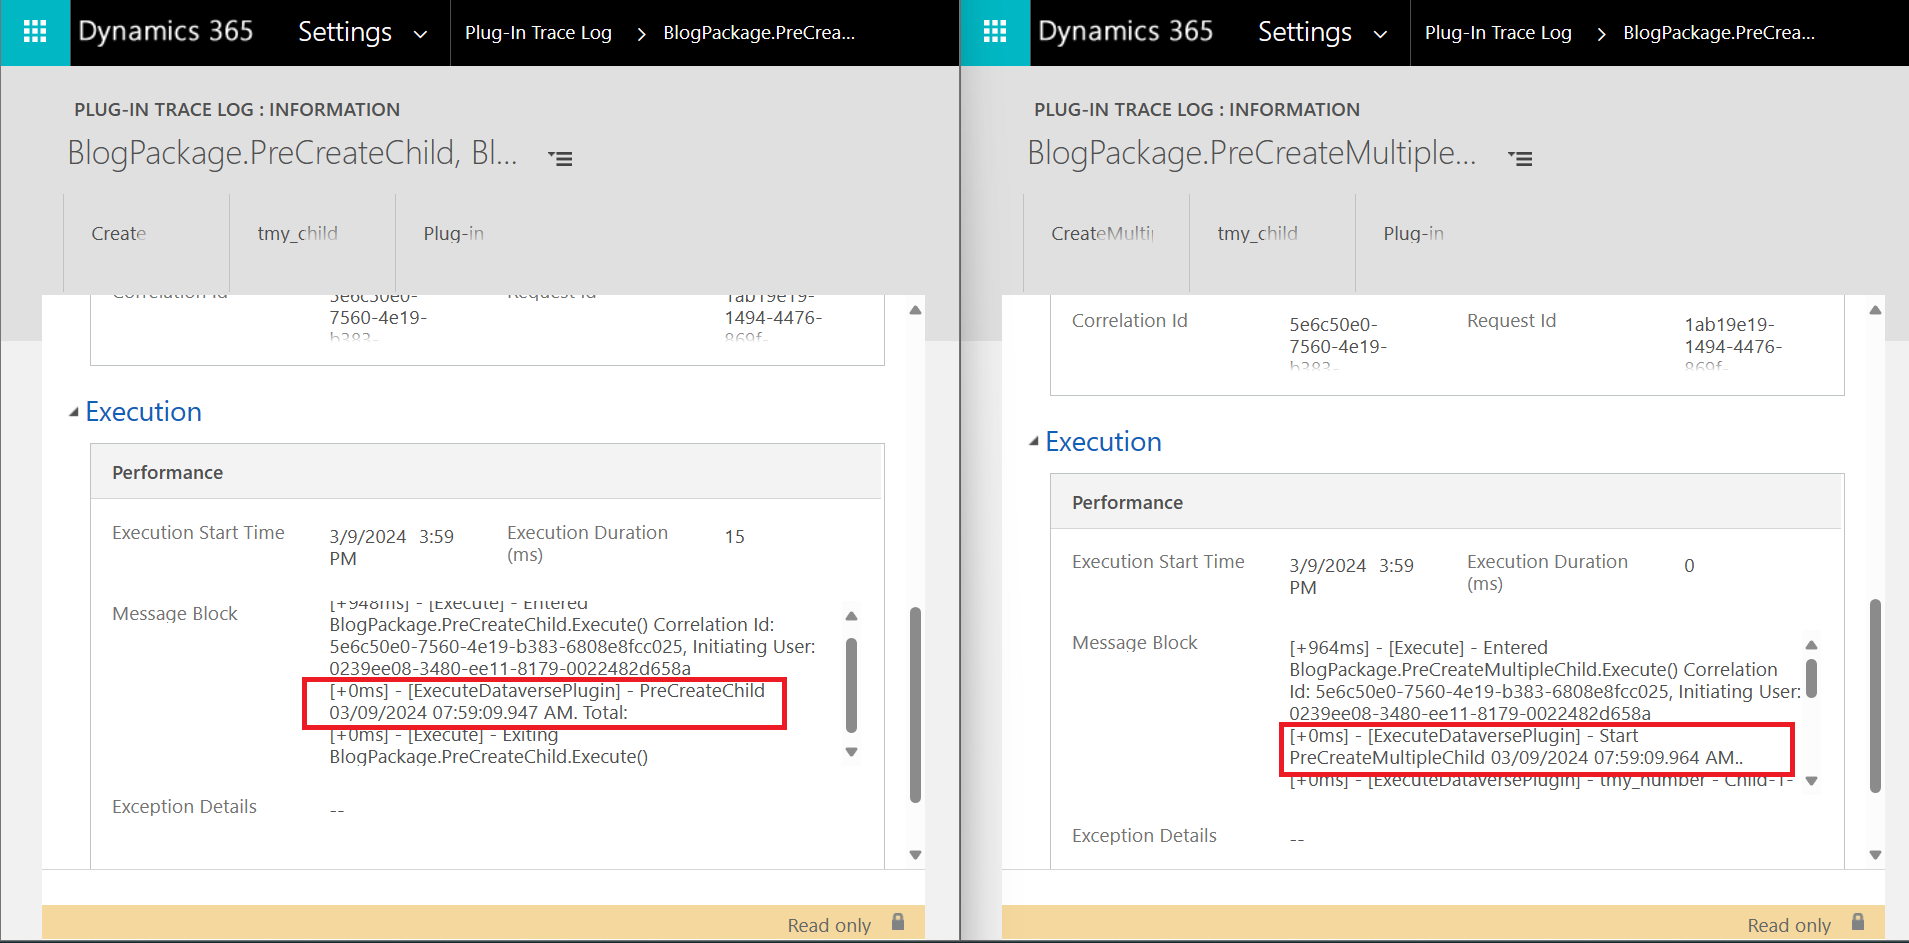Click form scroll-up arrow in left window
This screenshot has width=1909, height=943.
915,310
